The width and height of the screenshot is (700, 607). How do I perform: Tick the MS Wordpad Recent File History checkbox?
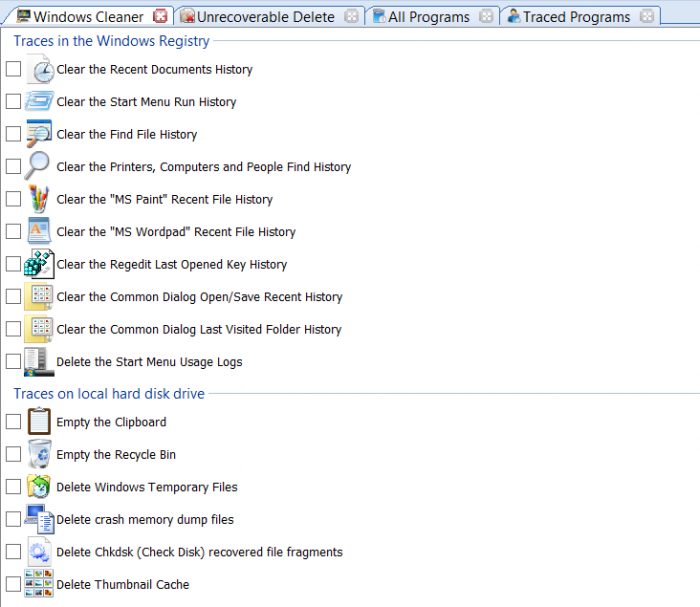click(13, 232)
